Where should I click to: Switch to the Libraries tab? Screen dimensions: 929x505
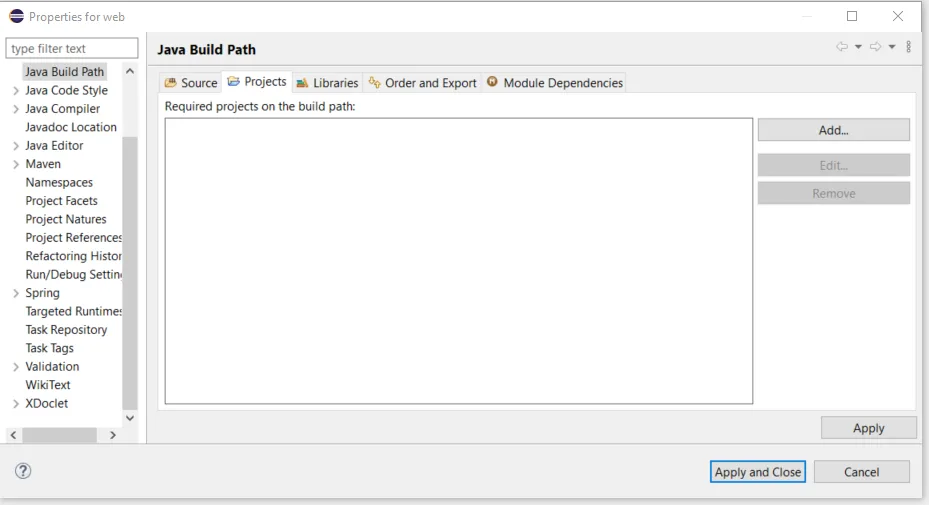327,83
